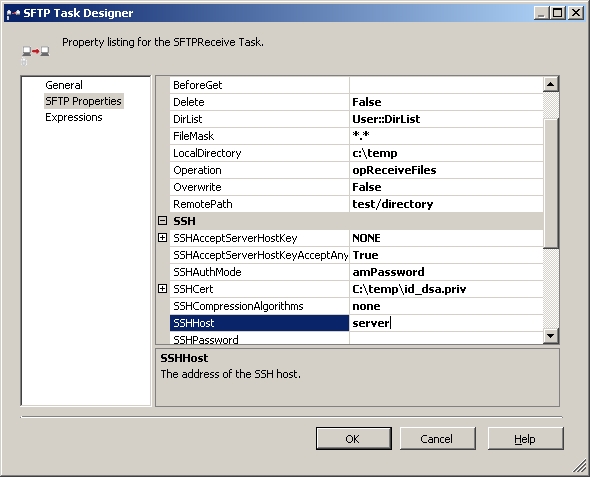
Task: Select the LocalDirectory property name
Action: click(259, 153)
